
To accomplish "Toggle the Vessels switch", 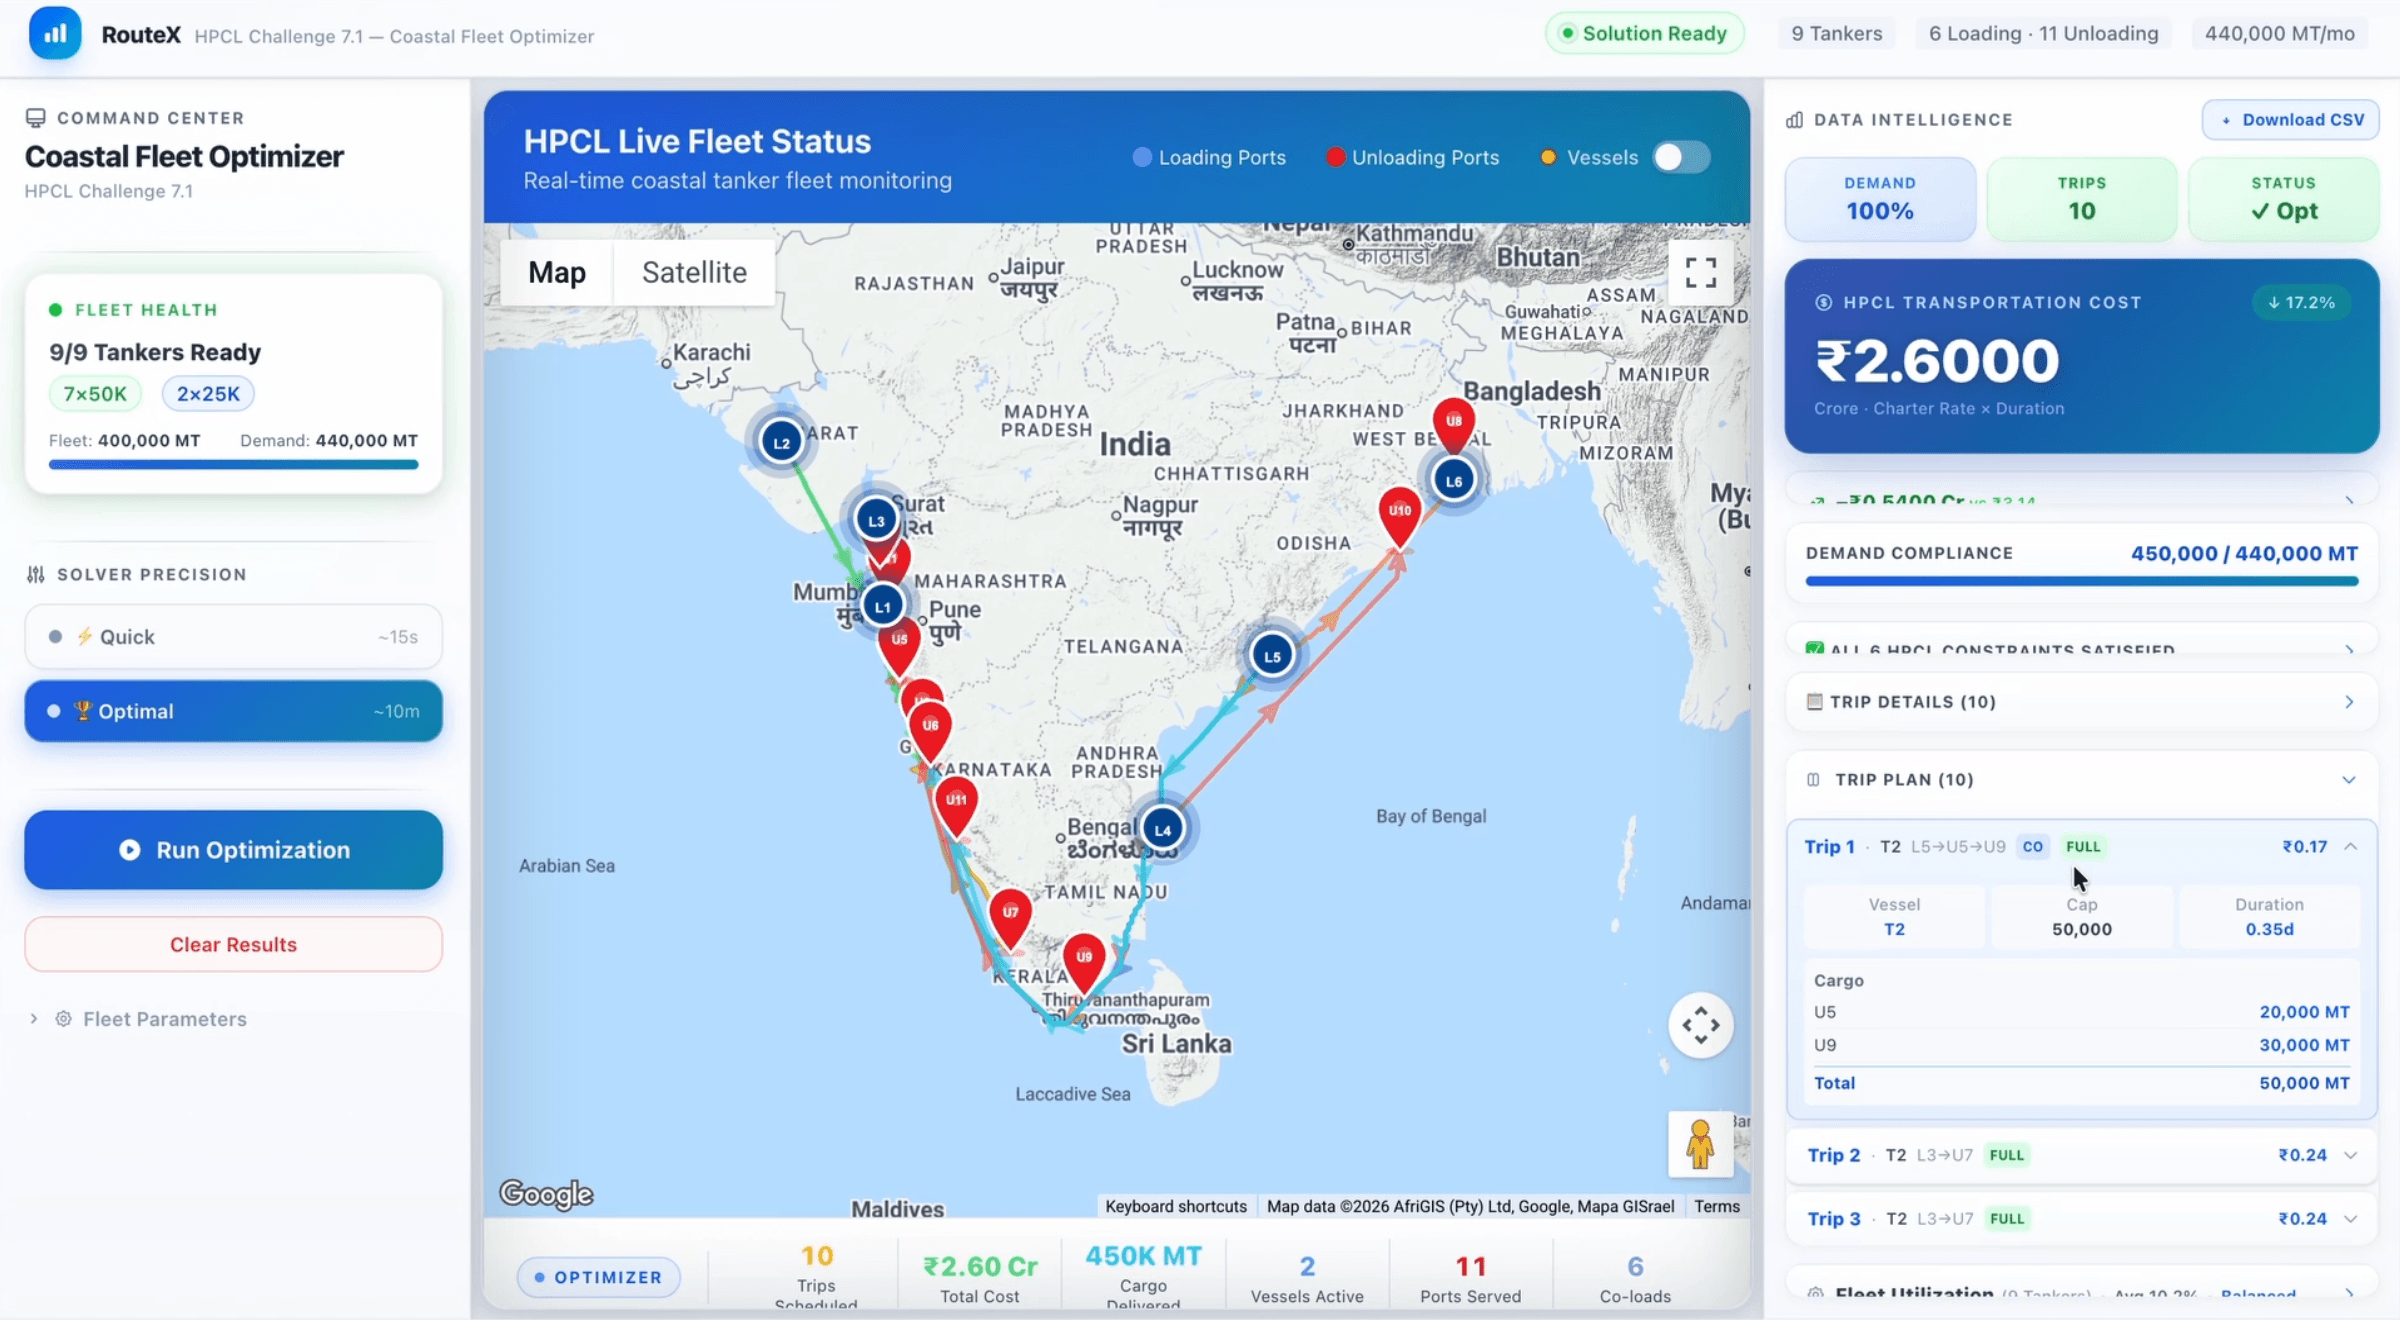I will click(x=1681, y=157).
